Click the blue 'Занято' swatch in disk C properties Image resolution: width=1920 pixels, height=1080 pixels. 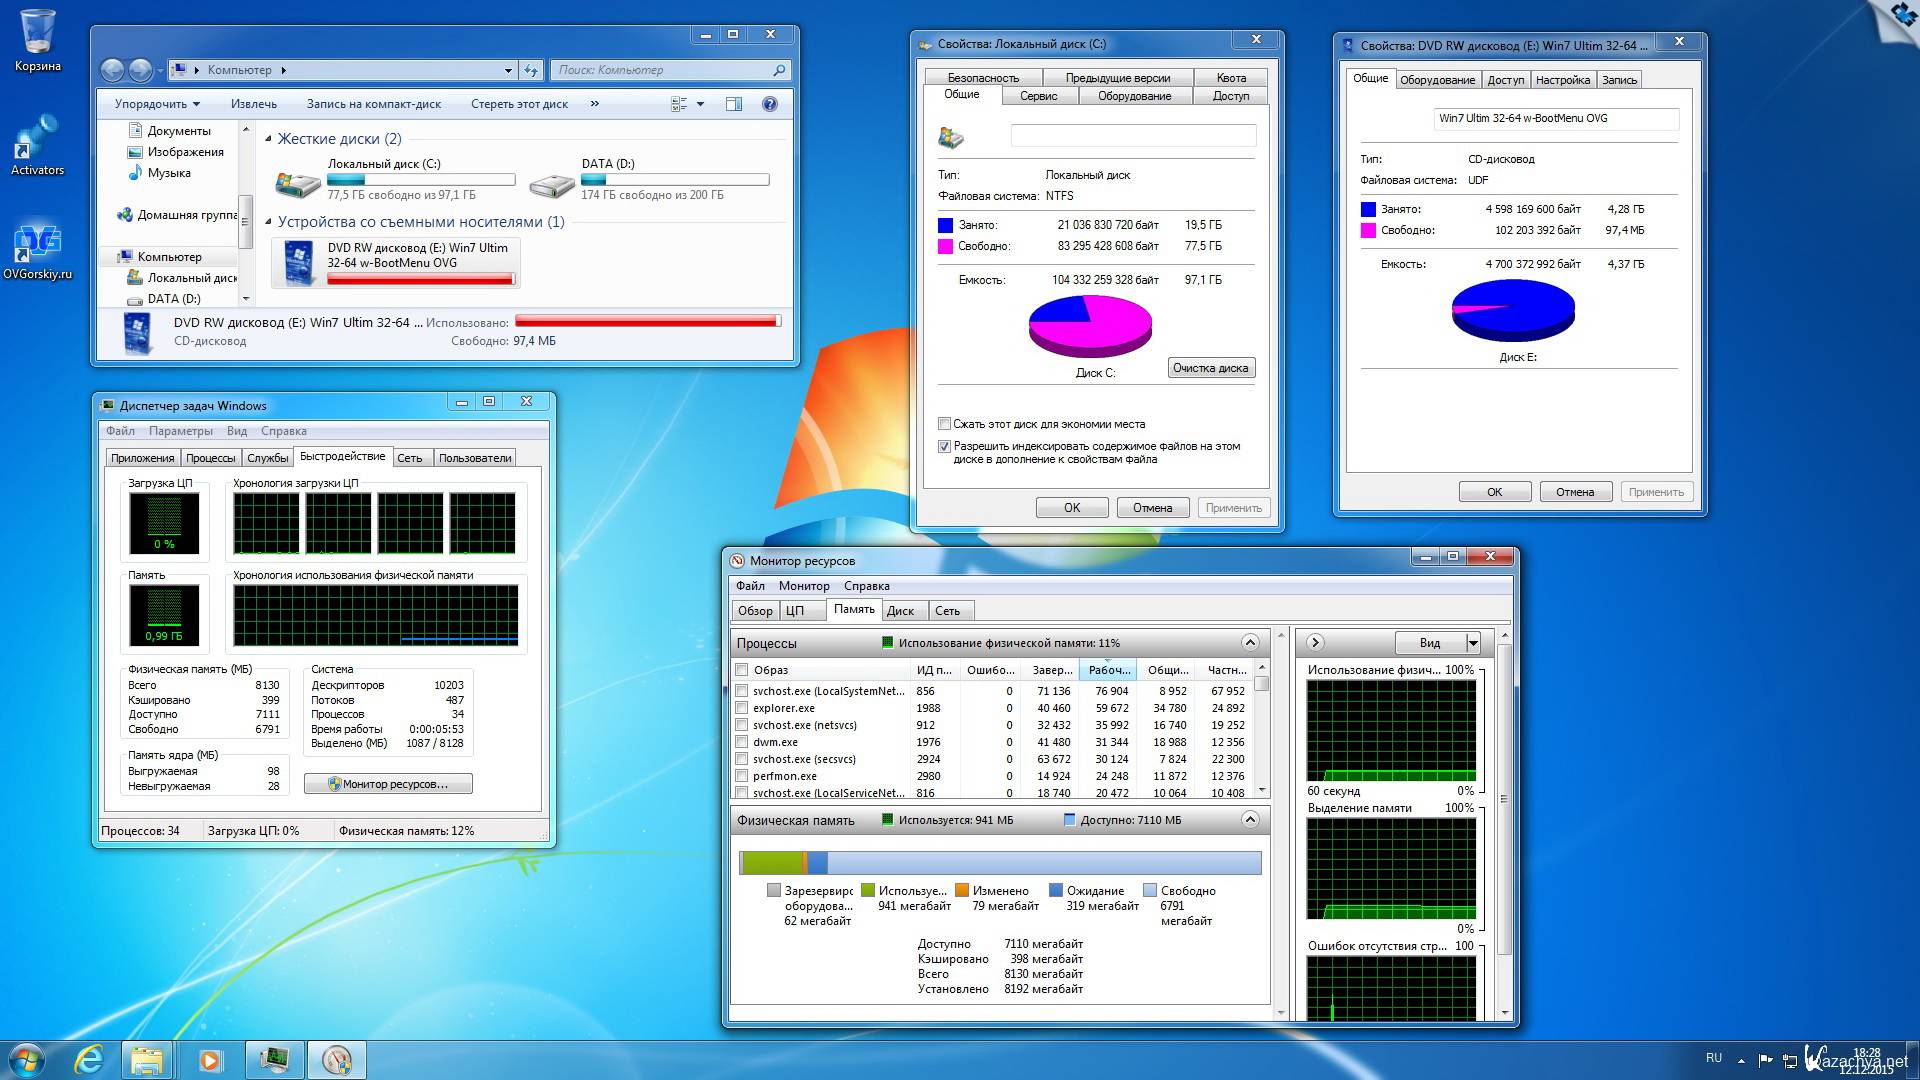(x=945, y=225)
